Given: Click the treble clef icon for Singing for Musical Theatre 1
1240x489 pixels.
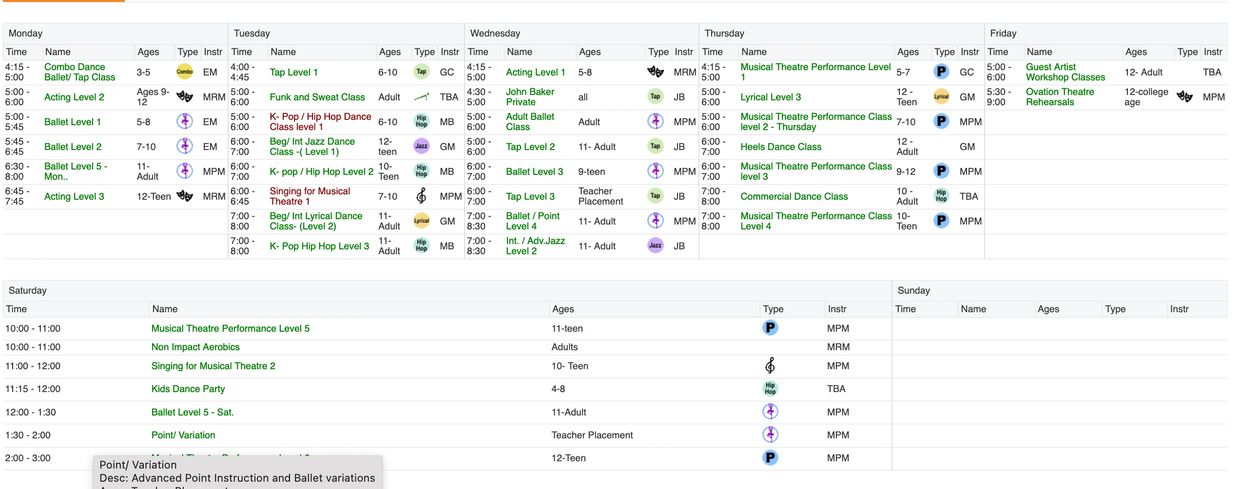Looking at the screenshot, I should [x=422, y=196].
